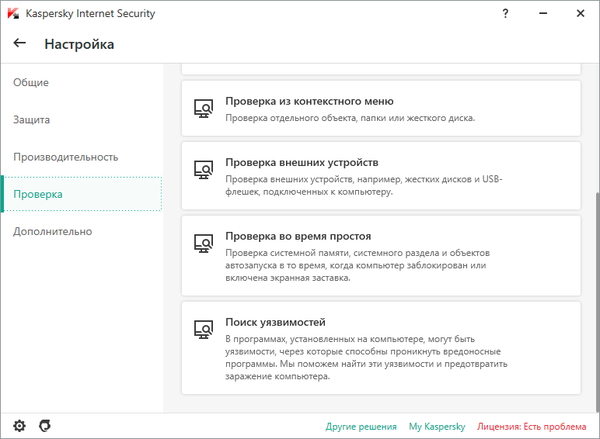Click the Проверка внешних устройств scan icon
Image resolution: width=600 pixels, height=439 pixels.
coord(203,168)
